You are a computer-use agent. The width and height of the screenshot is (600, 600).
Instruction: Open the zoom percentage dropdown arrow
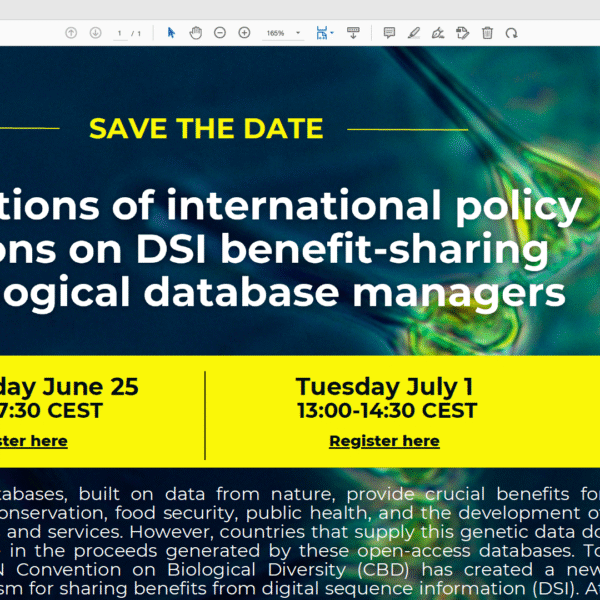[x=298, y=33]
